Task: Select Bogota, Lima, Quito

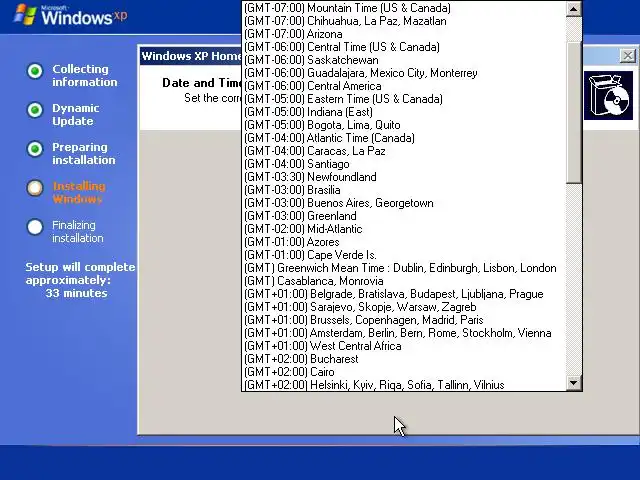Action: pos(404,125)
